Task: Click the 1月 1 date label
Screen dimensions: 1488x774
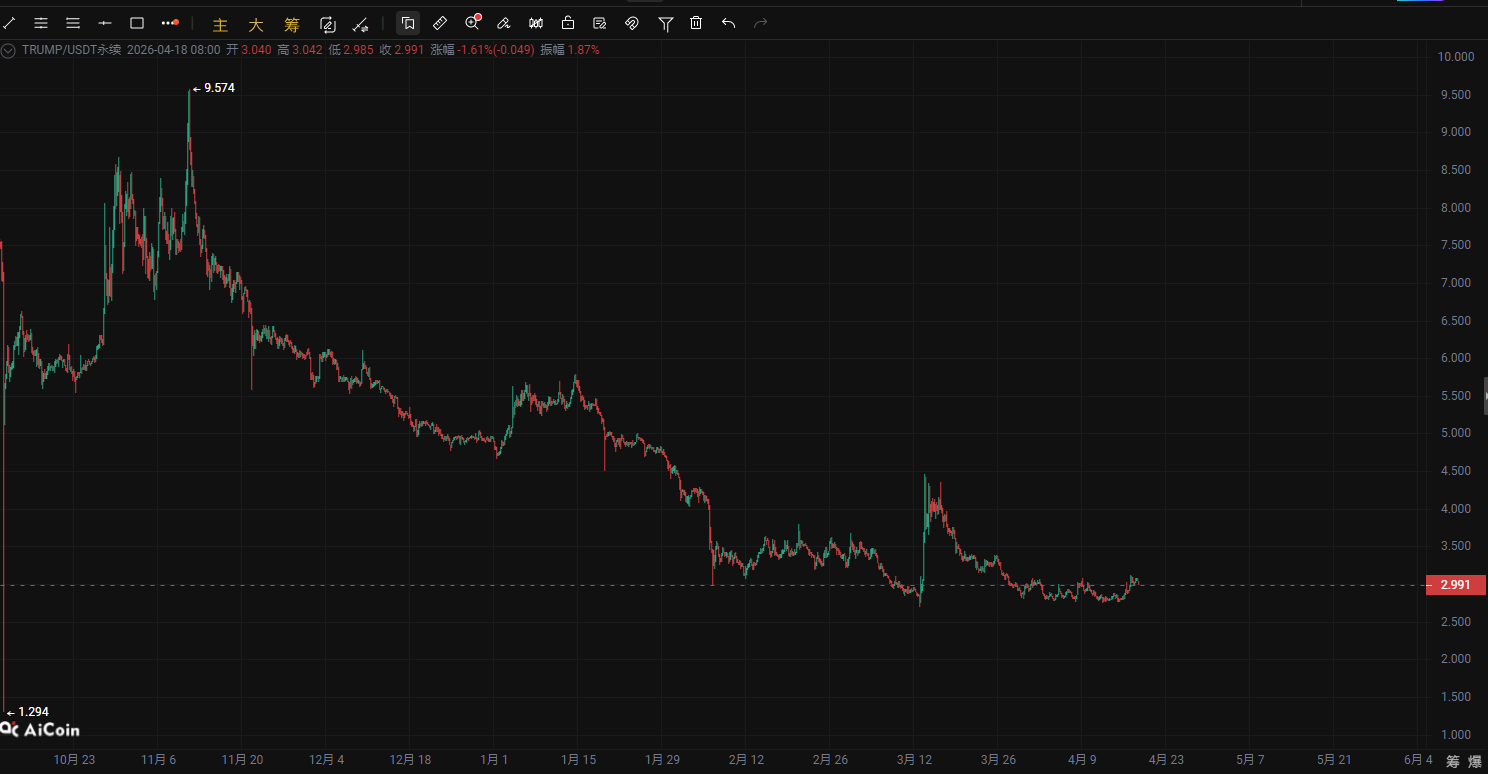Action: (x=495, y=760)
